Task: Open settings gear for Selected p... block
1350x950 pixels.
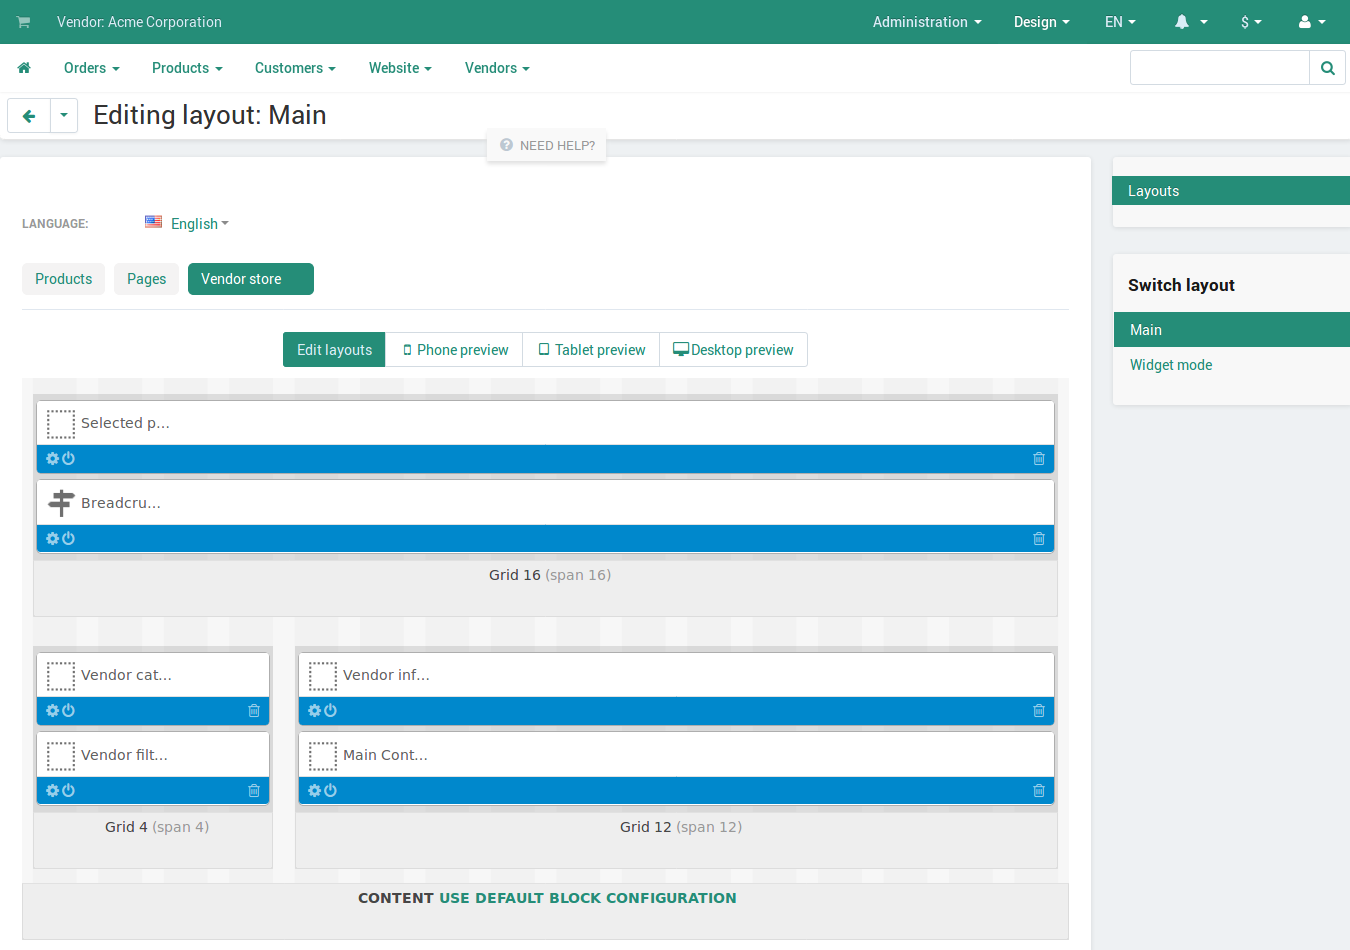Action: [x=52, y=459]
